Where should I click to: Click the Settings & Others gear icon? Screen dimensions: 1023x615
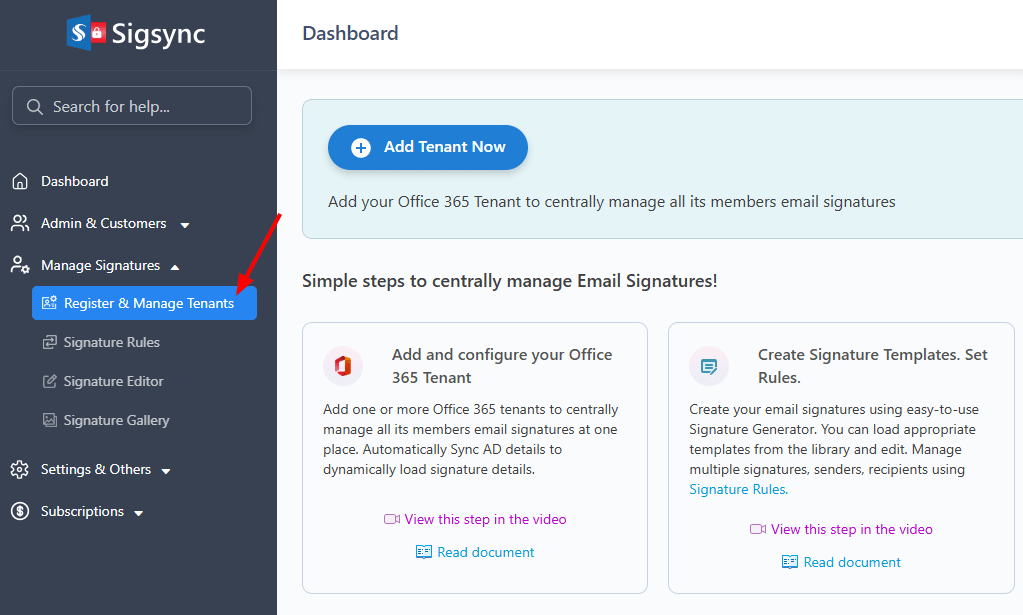point(20,469)
